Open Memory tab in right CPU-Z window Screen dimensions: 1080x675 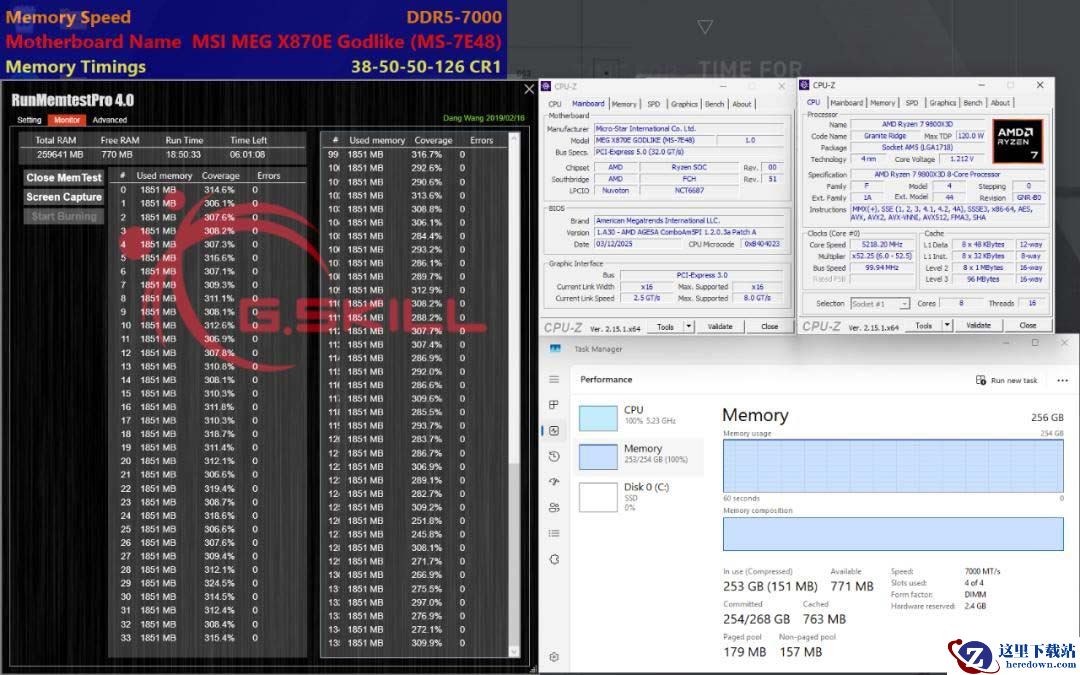click(x=882, y=103)
